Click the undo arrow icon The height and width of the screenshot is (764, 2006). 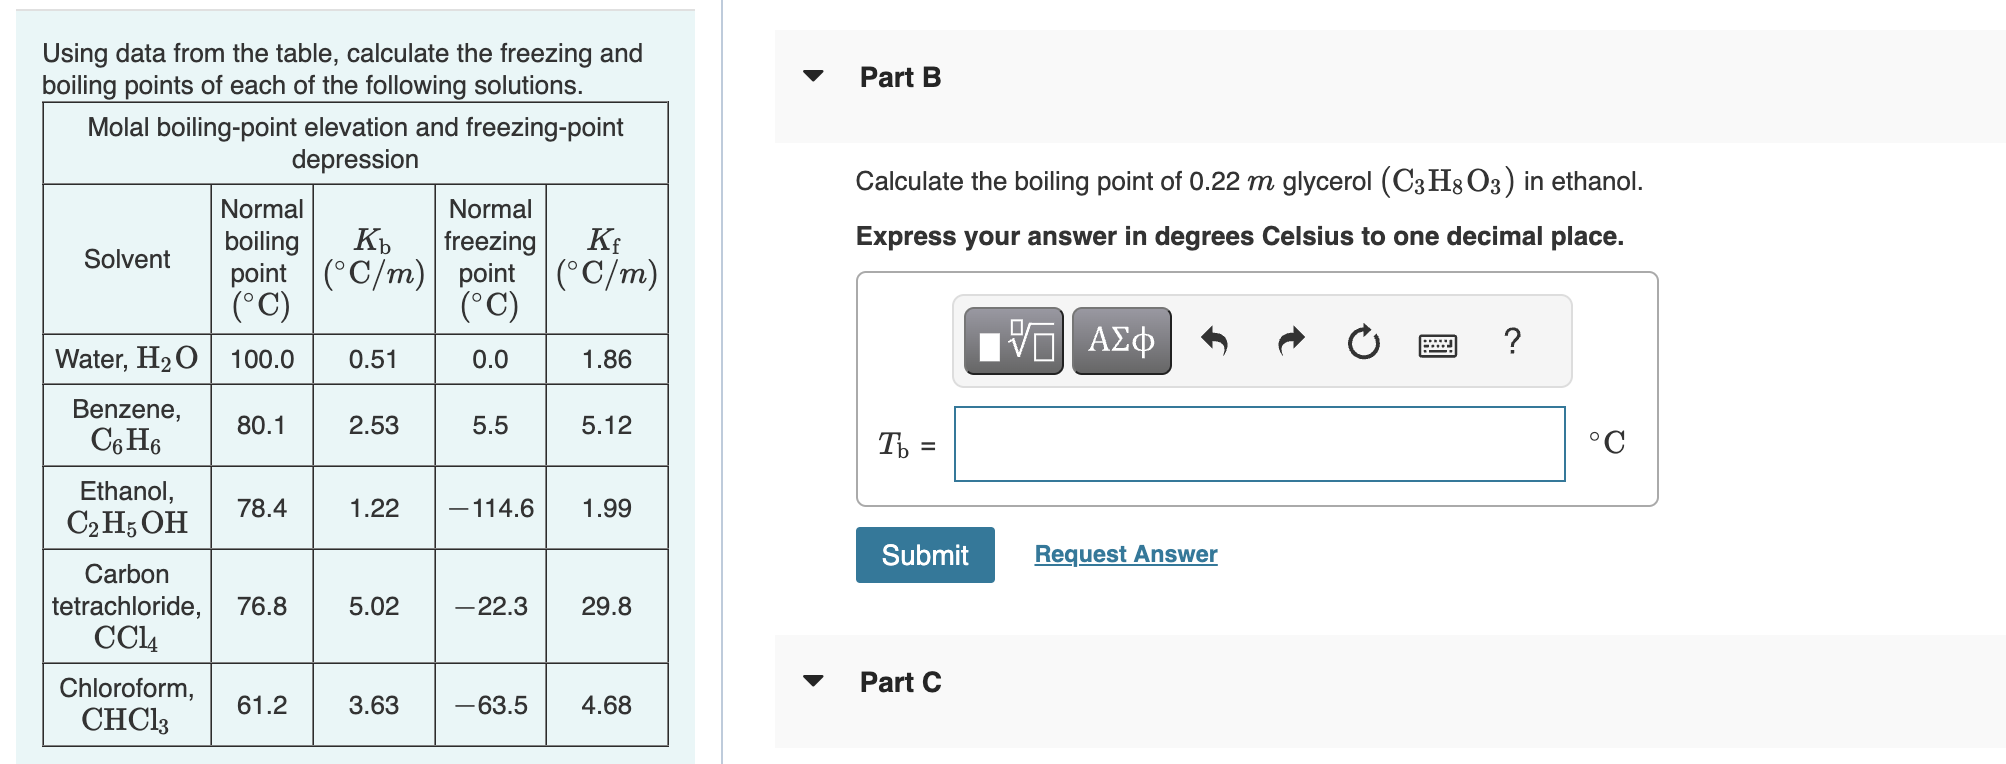pyautogui.click(x=1214, y=341)
